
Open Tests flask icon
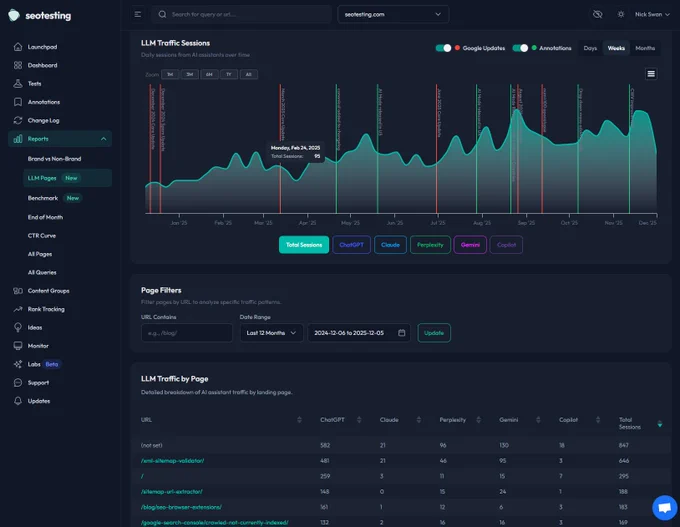(18, 84)
